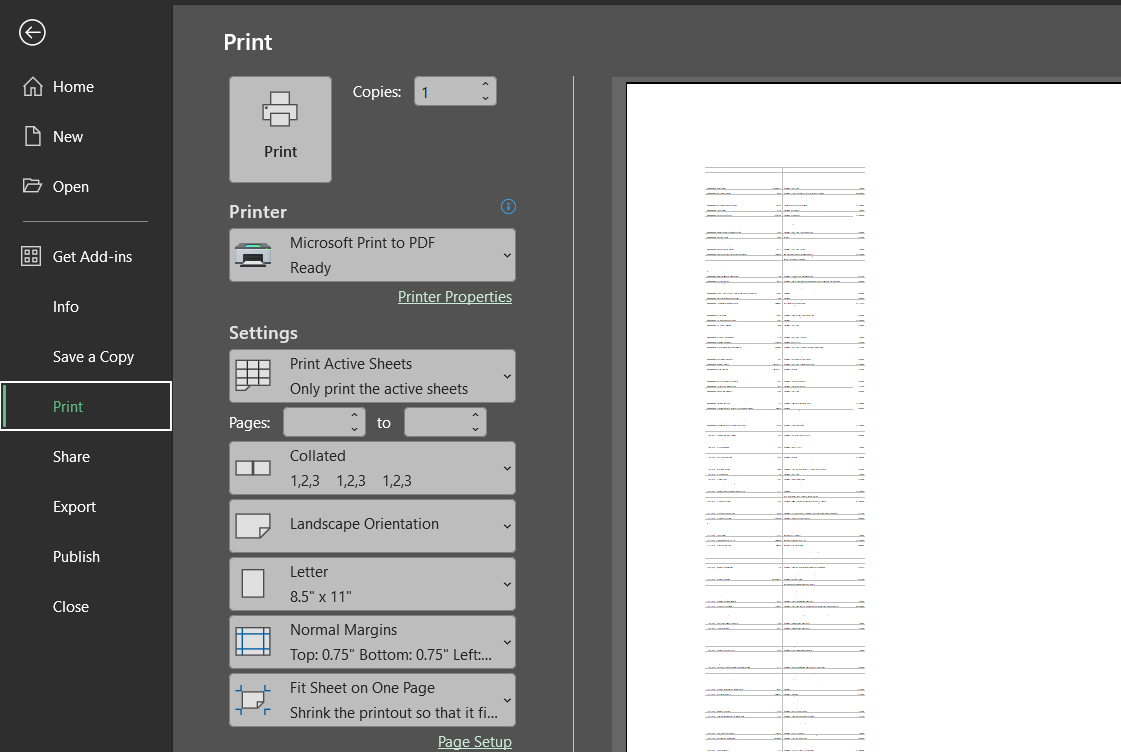Image resolution: width=1121 pixels, height=752 pixels.
Task: Select Share from the sidebar
Action: point(71,457)
